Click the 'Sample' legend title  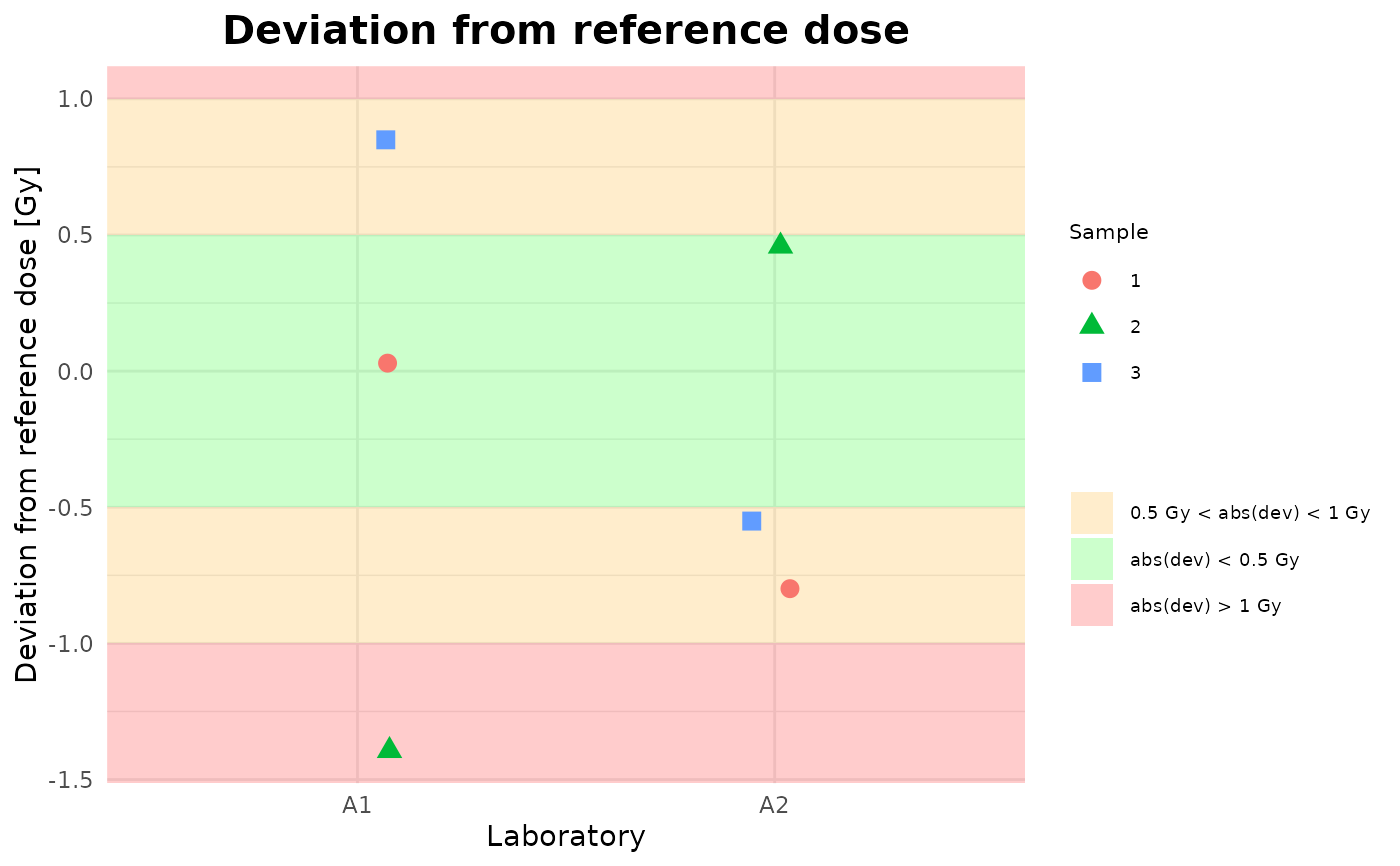[x=1108, y=233]
